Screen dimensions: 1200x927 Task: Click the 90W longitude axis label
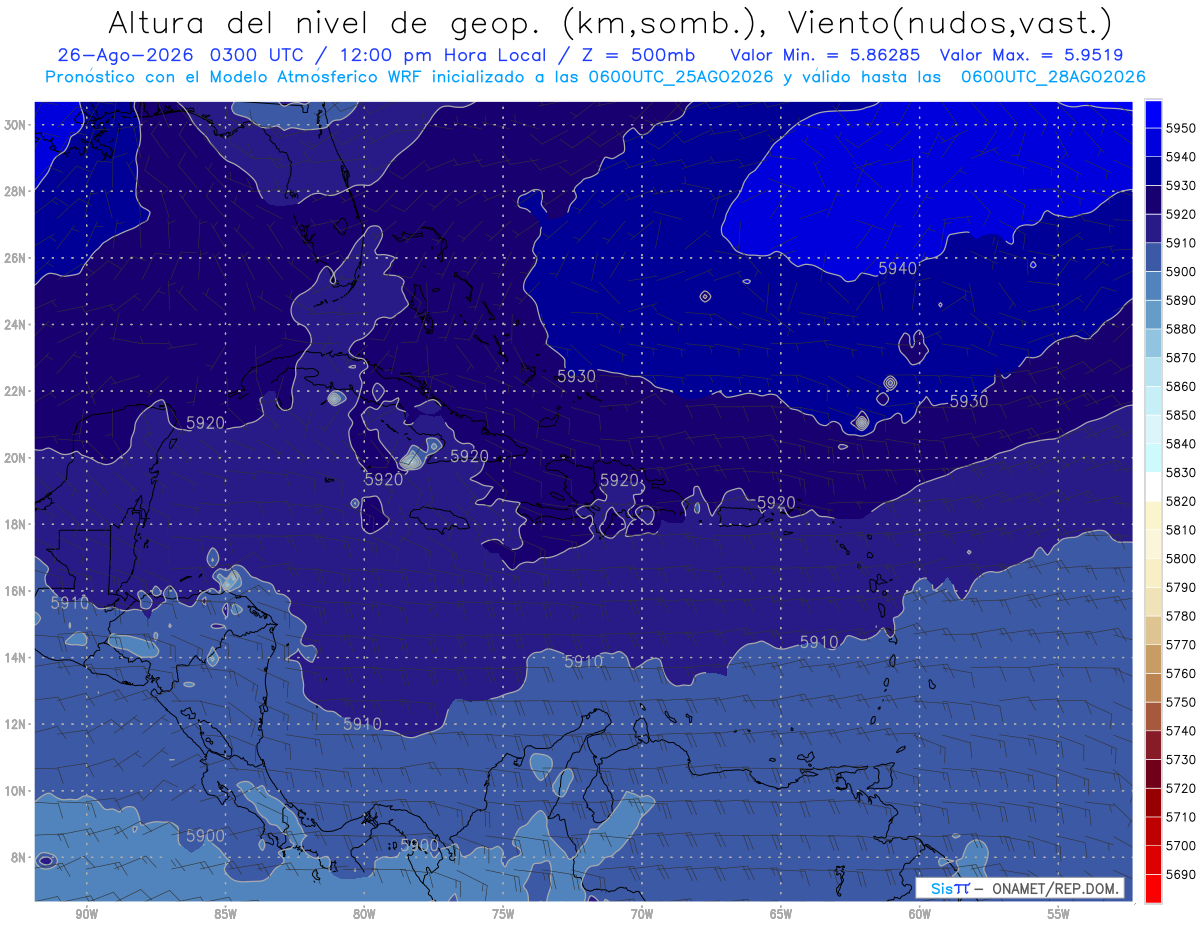tap(87, 915)
